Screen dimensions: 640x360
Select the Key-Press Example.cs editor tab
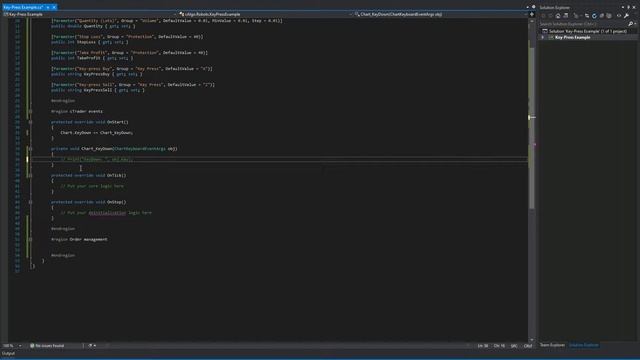(x=23, y=7)
